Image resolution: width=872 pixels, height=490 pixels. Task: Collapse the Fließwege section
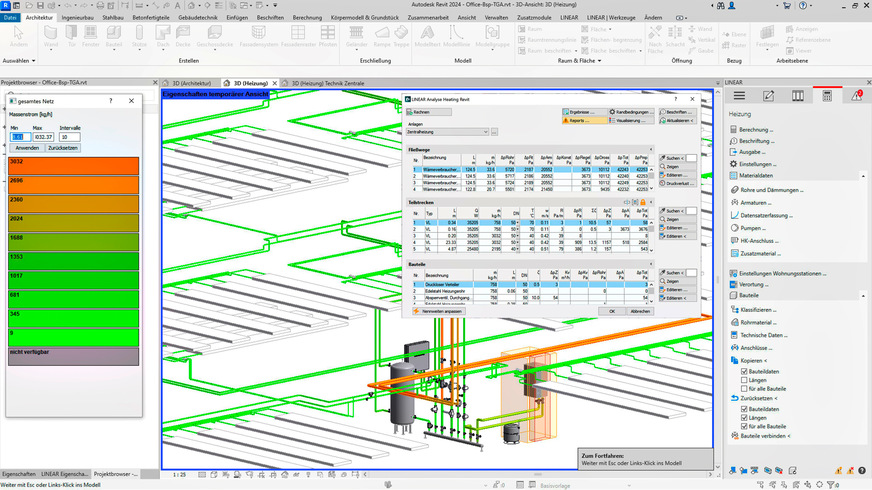tap(651, 150)
